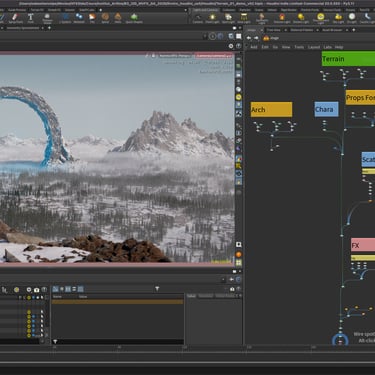Viewport: 375px width, 375px height.
Task: Open the Add menu in network editor
Action: tap(254, 47)
